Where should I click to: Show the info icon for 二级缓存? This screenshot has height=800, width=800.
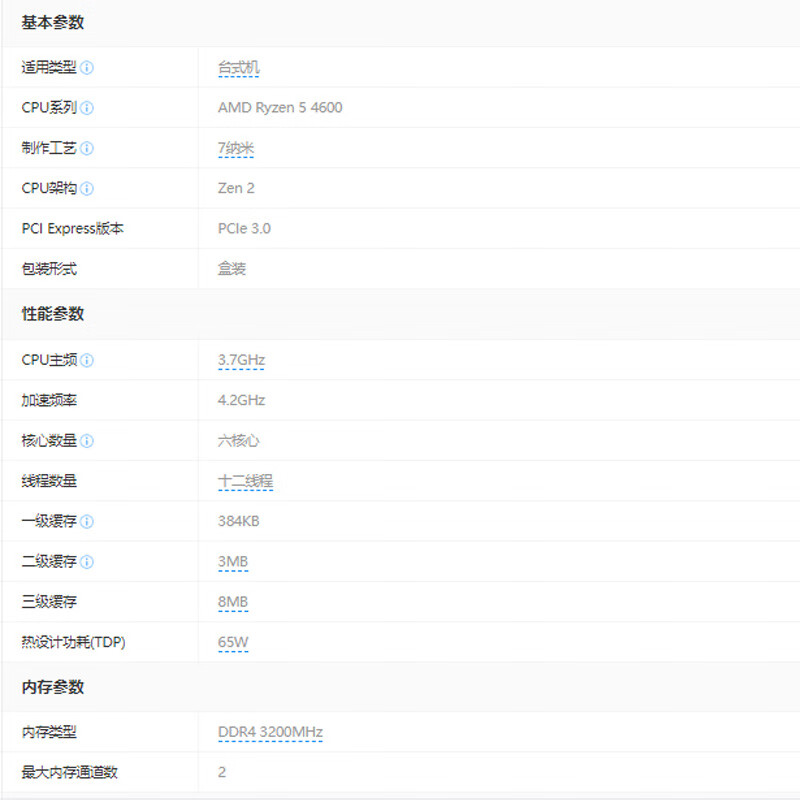pyautogui.click(x=87, y=562)
